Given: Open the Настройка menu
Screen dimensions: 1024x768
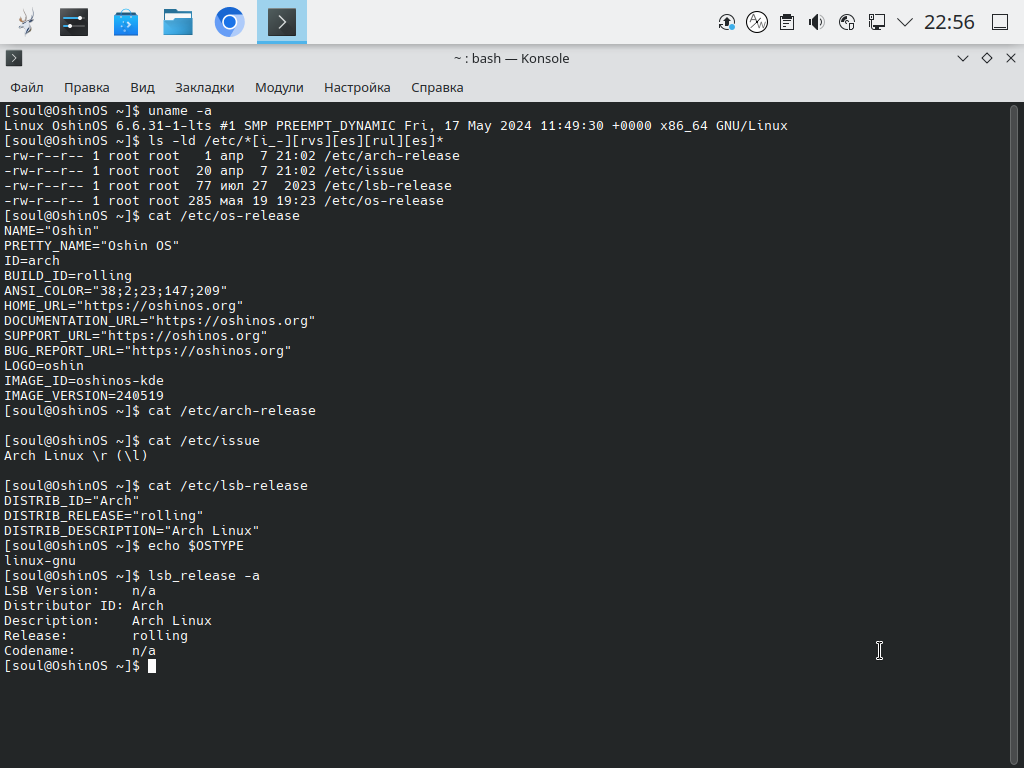Looking at the screenshot, I should click(x=357, y=88).
